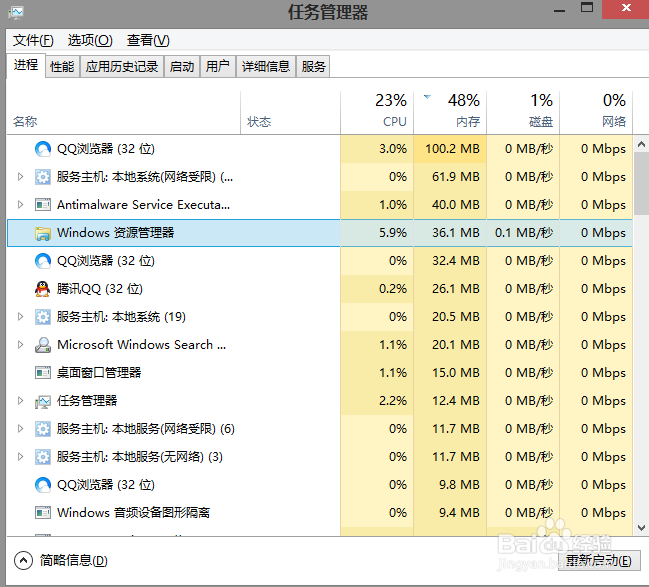
Task: Open the 查看(V) menu
Action: coord(148,41)
